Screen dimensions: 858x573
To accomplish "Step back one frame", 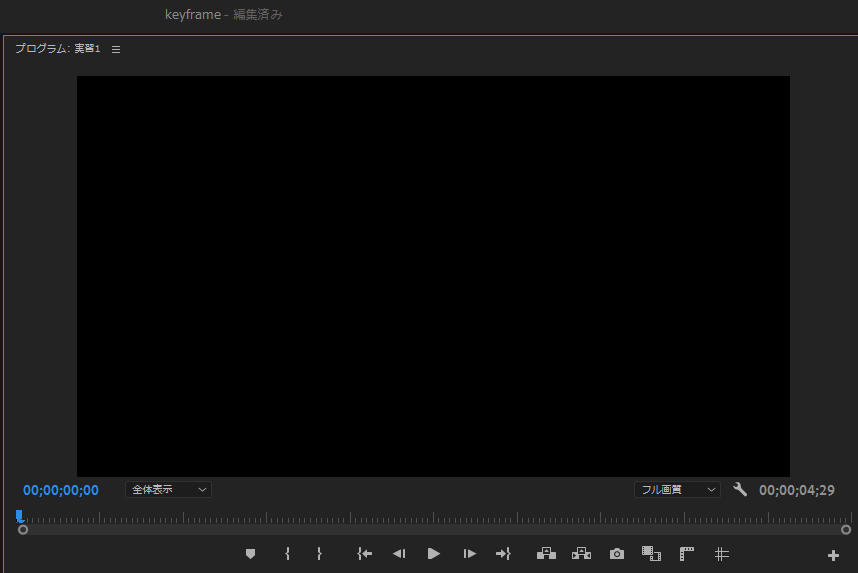I will click(399, 554).
